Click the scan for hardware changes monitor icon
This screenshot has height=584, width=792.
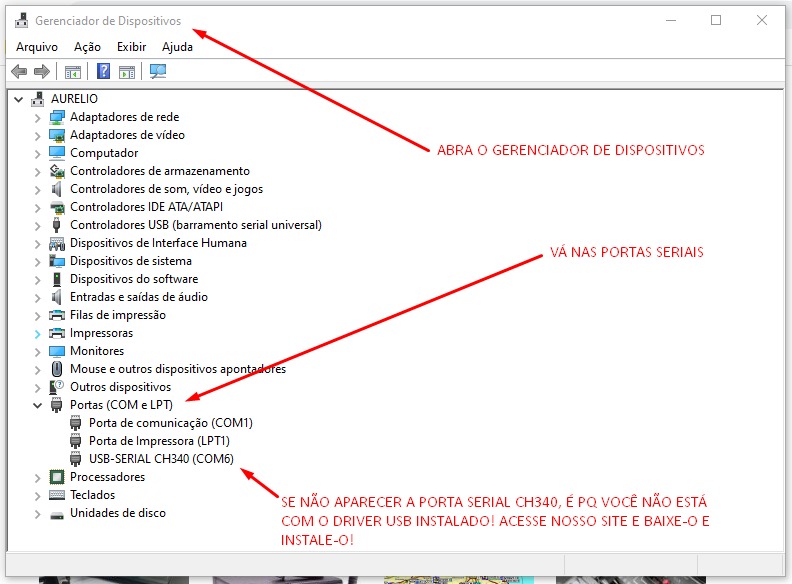pos(158,71)
